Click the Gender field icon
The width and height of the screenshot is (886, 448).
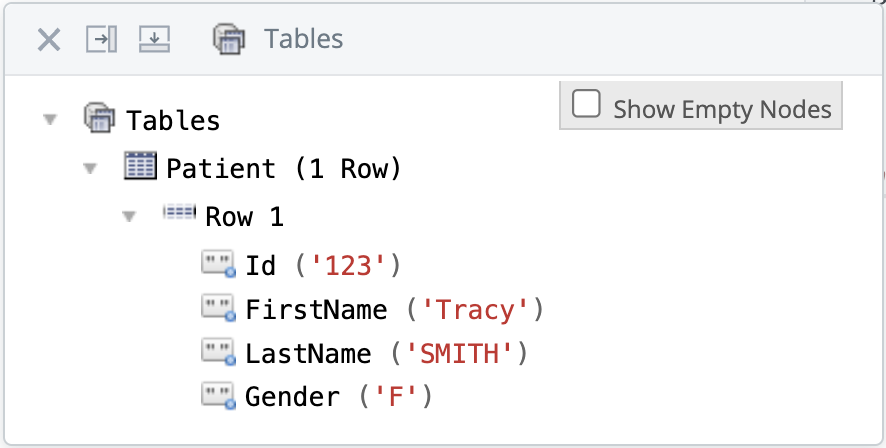pyautogui.click(x=219, y=397)
